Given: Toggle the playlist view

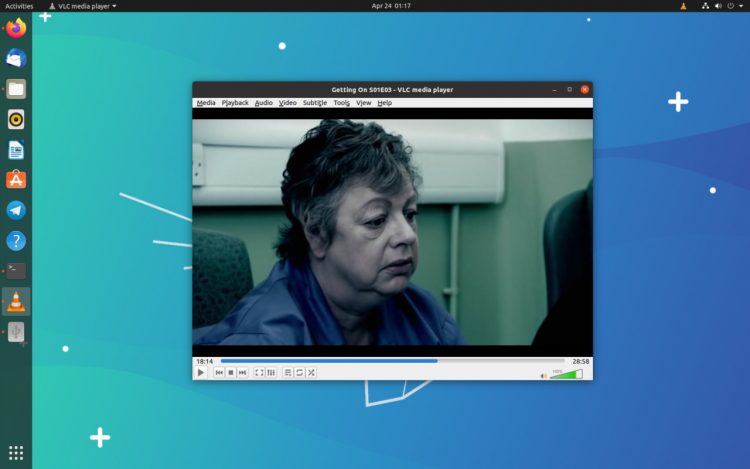Looking at the screenshot, I should pos(287,372).
